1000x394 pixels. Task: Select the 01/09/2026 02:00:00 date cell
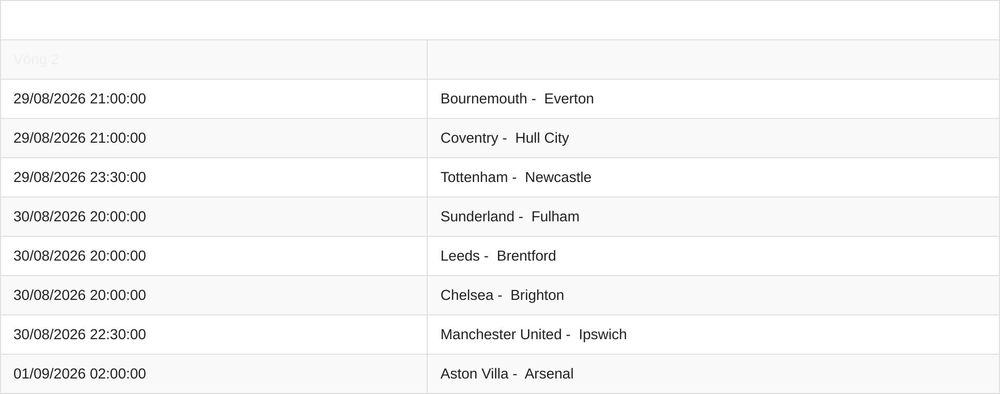(x=214, y=374)
